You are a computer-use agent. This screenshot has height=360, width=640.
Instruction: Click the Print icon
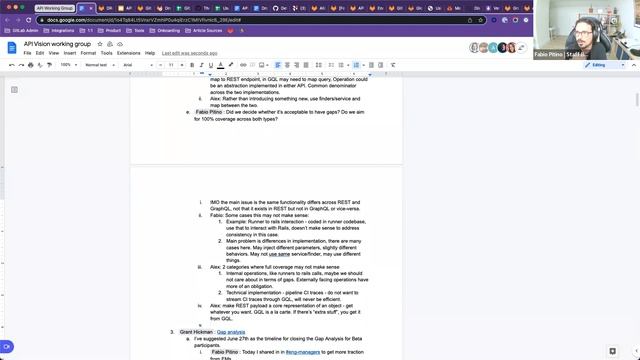point(31,65)
